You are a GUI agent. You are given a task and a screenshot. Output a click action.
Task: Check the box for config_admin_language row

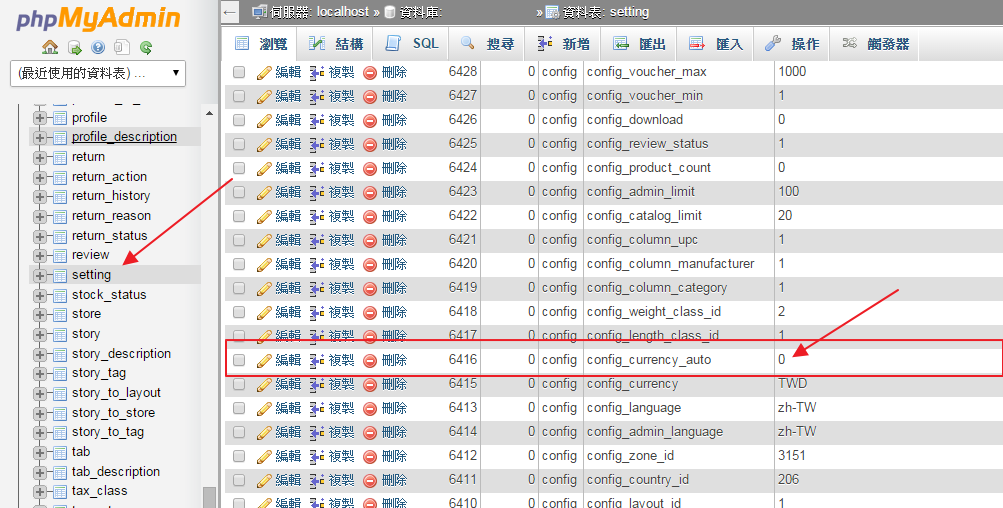239,432
